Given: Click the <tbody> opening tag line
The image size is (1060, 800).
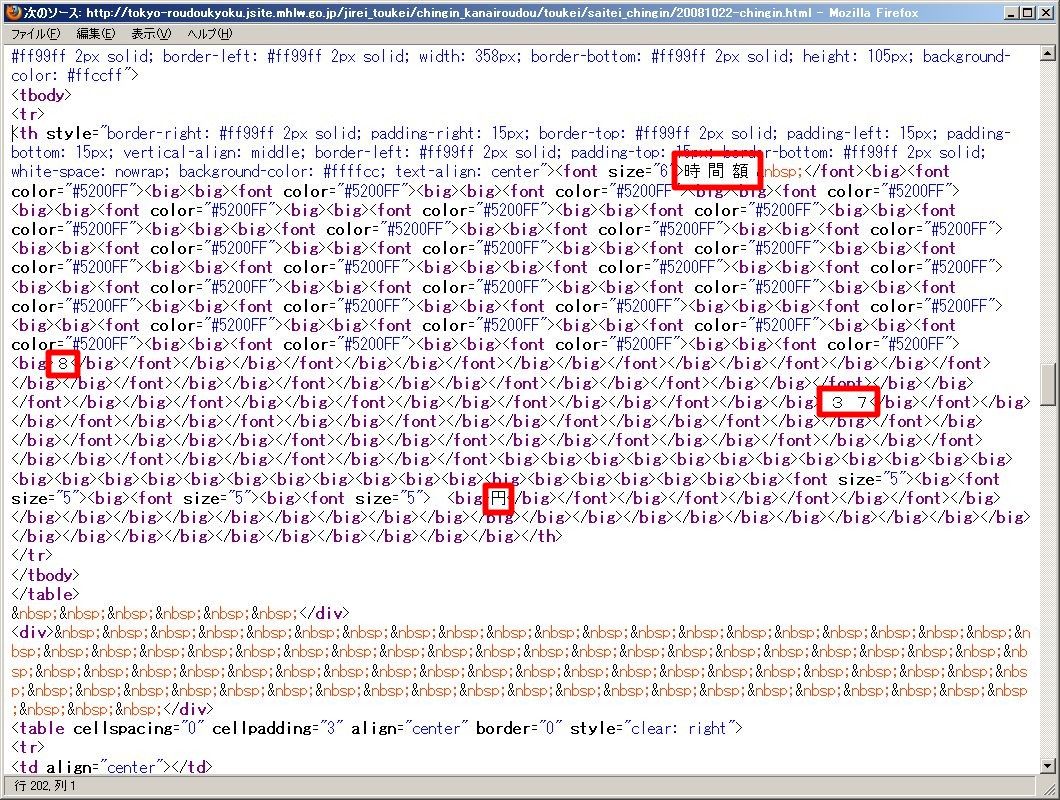Looking at the screenshot, I should tap(41, 95).
